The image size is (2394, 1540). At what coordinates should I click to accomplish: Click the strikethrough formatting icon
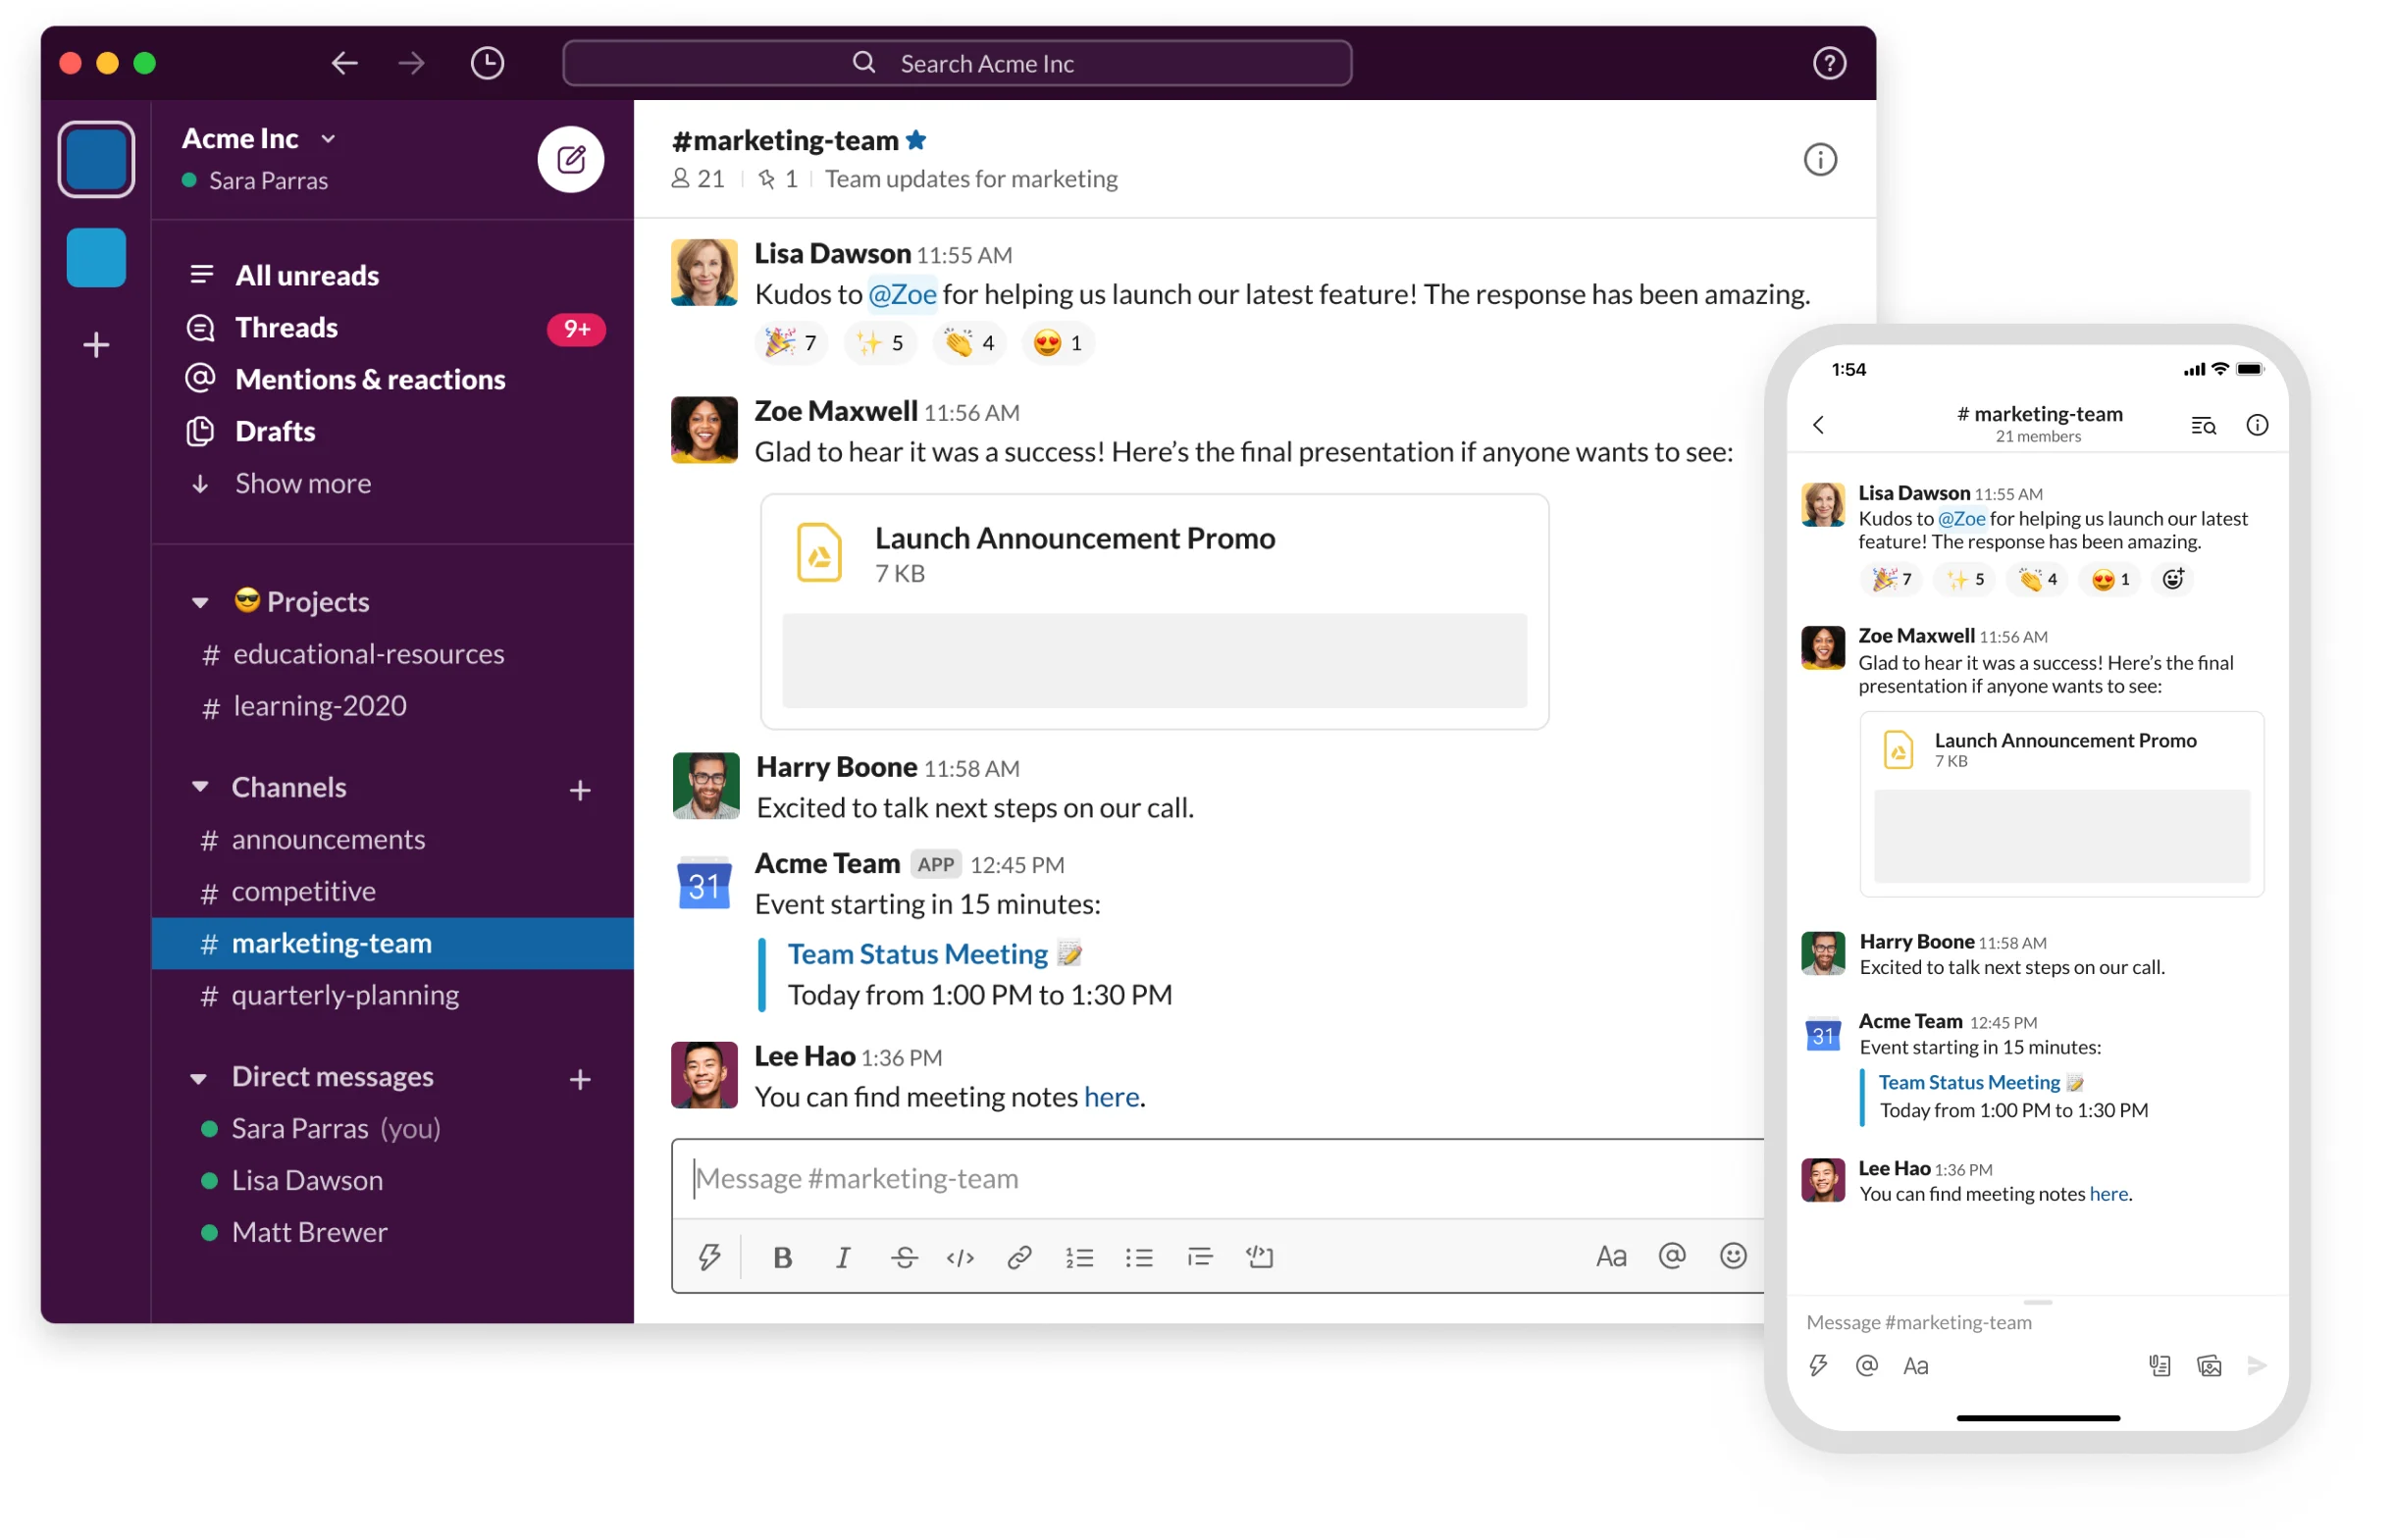click(906, 1253)
